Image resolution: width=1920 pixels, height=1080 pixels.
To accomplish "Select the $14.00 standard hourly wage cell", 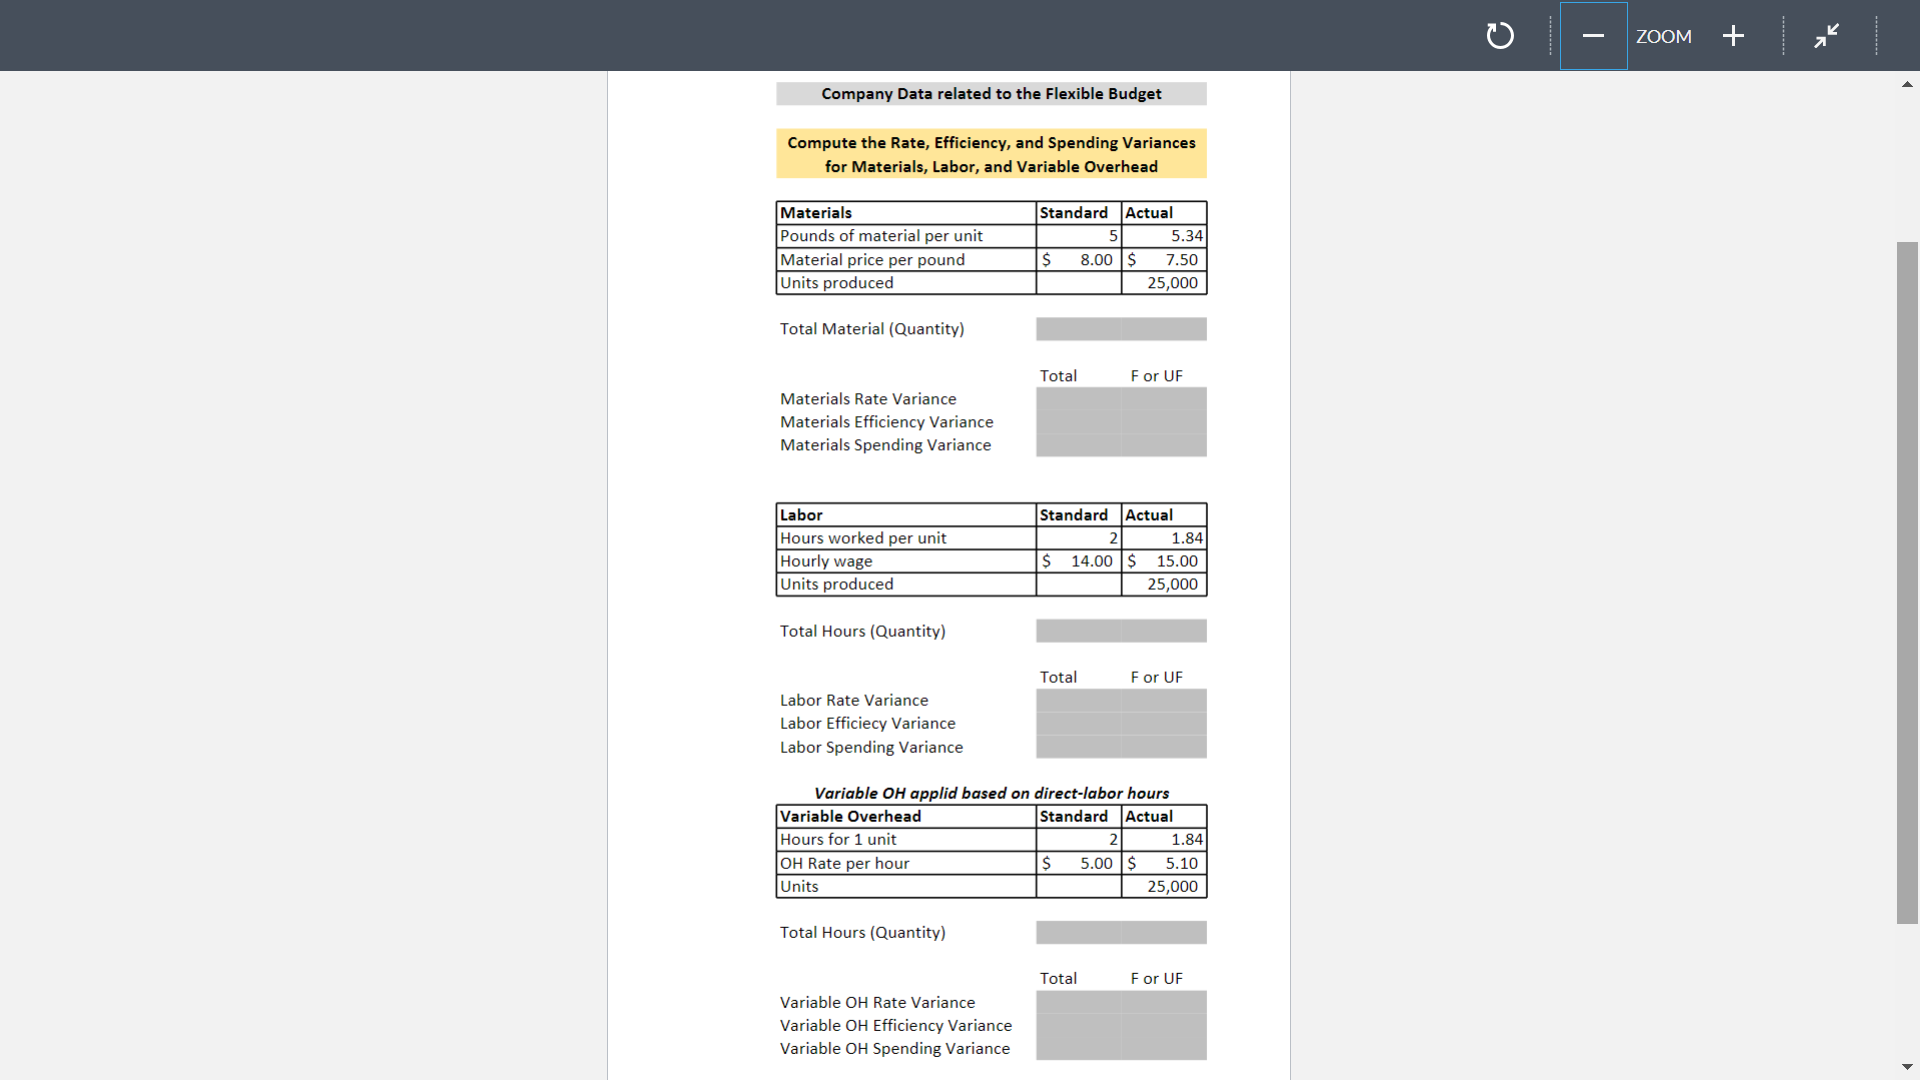I will [1078, 561].
